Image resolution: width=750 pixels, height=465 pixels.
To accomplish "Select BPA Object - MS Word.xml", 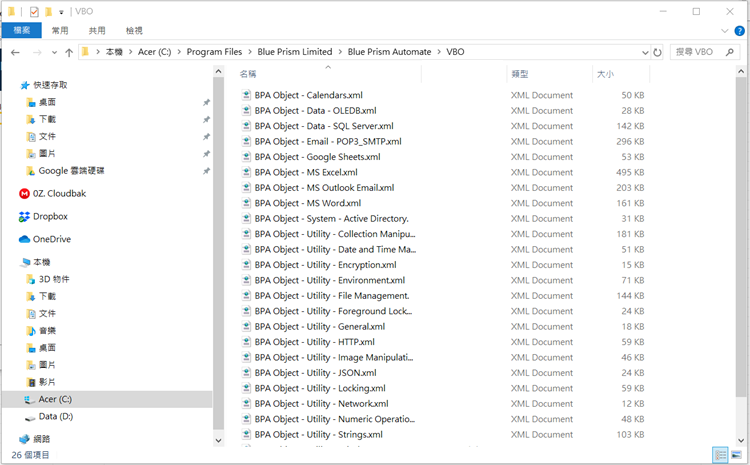I will tap(308, 203).
